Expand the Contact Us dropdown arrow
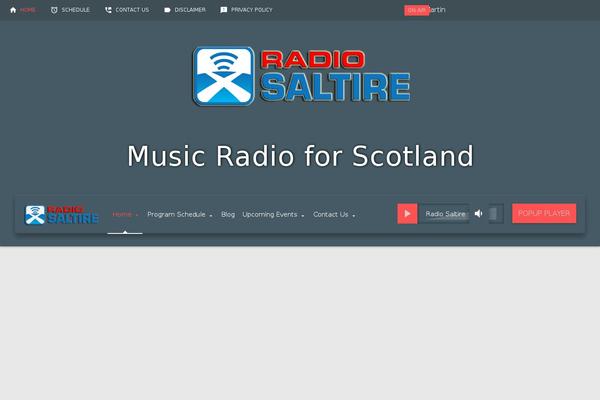 [354, 216]
